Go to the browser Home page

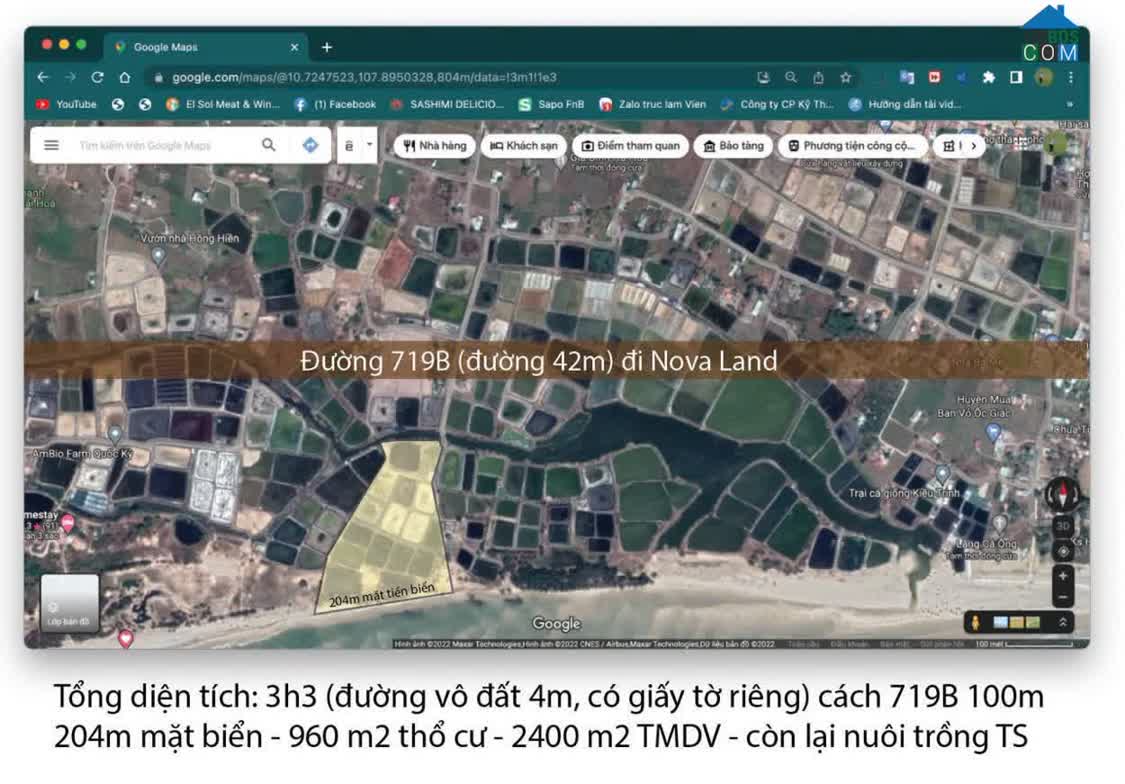pyautogui.click(x=125, y=77)
